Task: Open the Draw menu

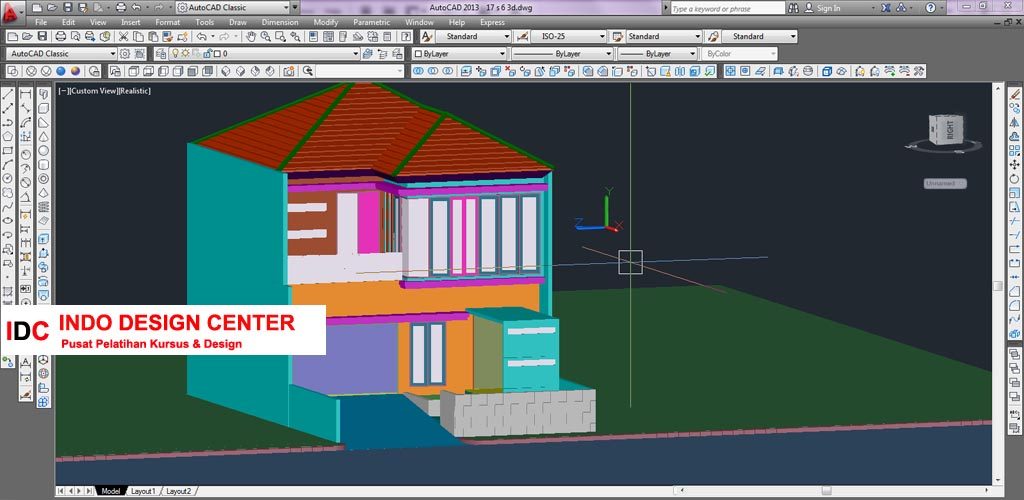Action: point(238,22)
